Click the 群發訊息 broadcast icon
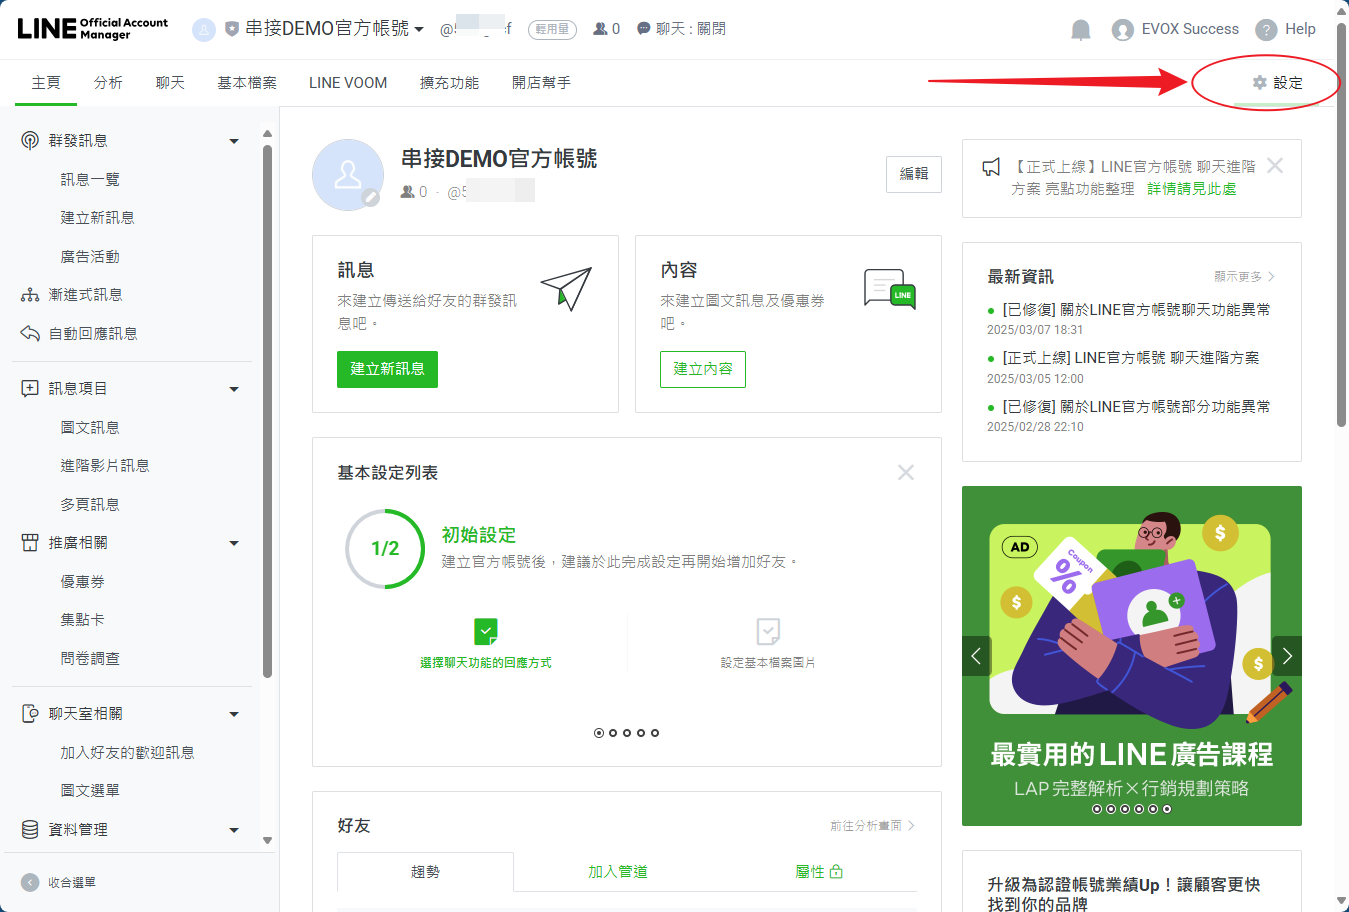 [30, 141]
